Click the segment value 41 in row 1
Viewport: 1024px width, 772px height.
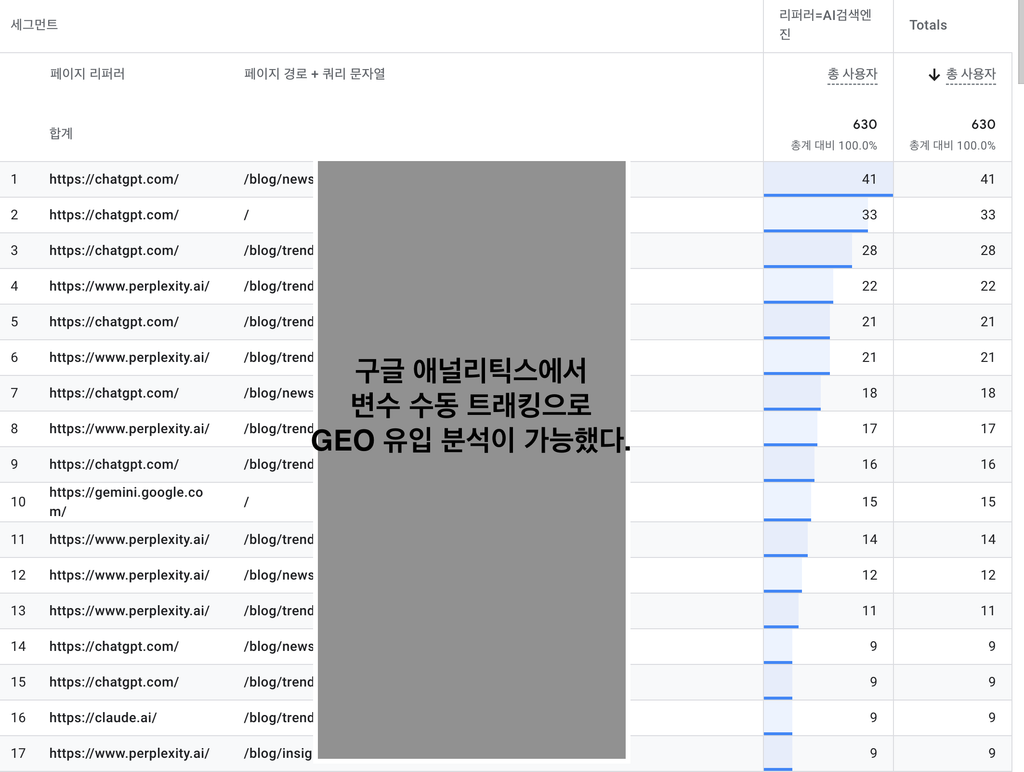[x=869, y=179]
